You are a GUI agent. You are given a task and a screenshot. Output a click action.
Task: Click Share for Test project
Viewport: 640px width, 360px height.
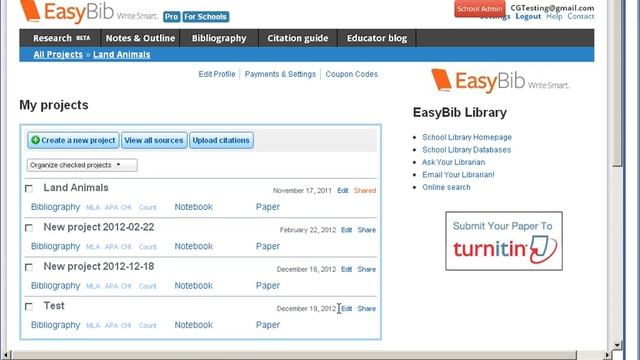point(367,309)
